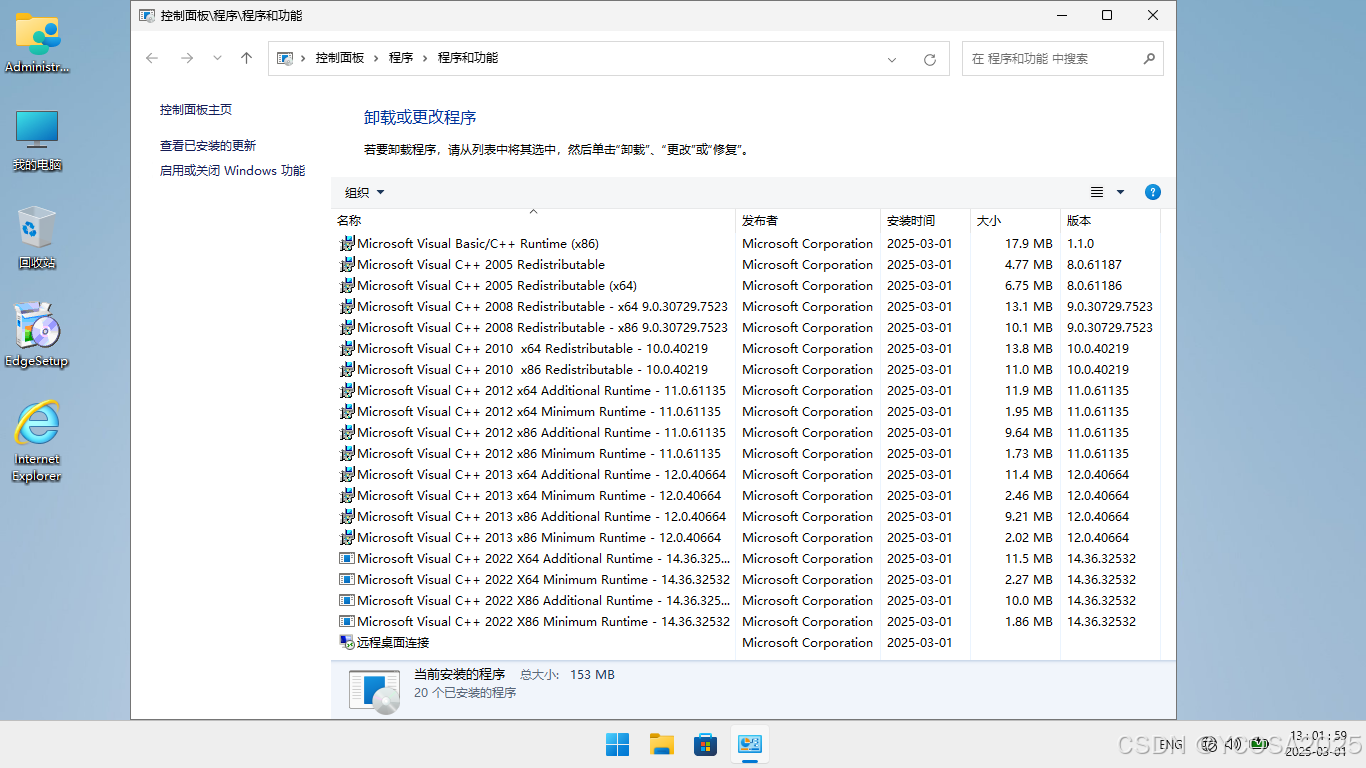The width and height of the screenshot is (1366, 768).
Task: Select Internet Explorer desktop icon
Action: (37, 442)
